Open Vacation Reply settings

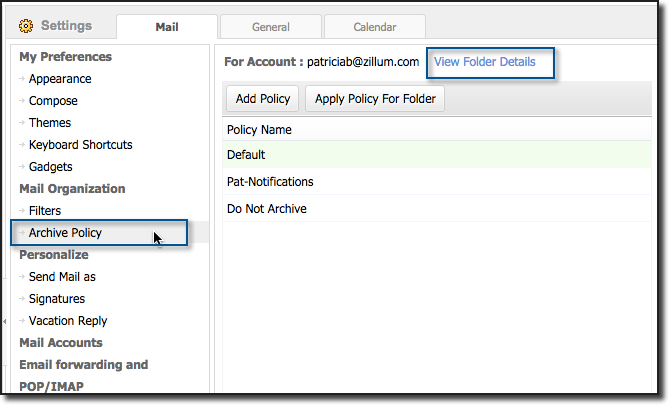point(68,321)
